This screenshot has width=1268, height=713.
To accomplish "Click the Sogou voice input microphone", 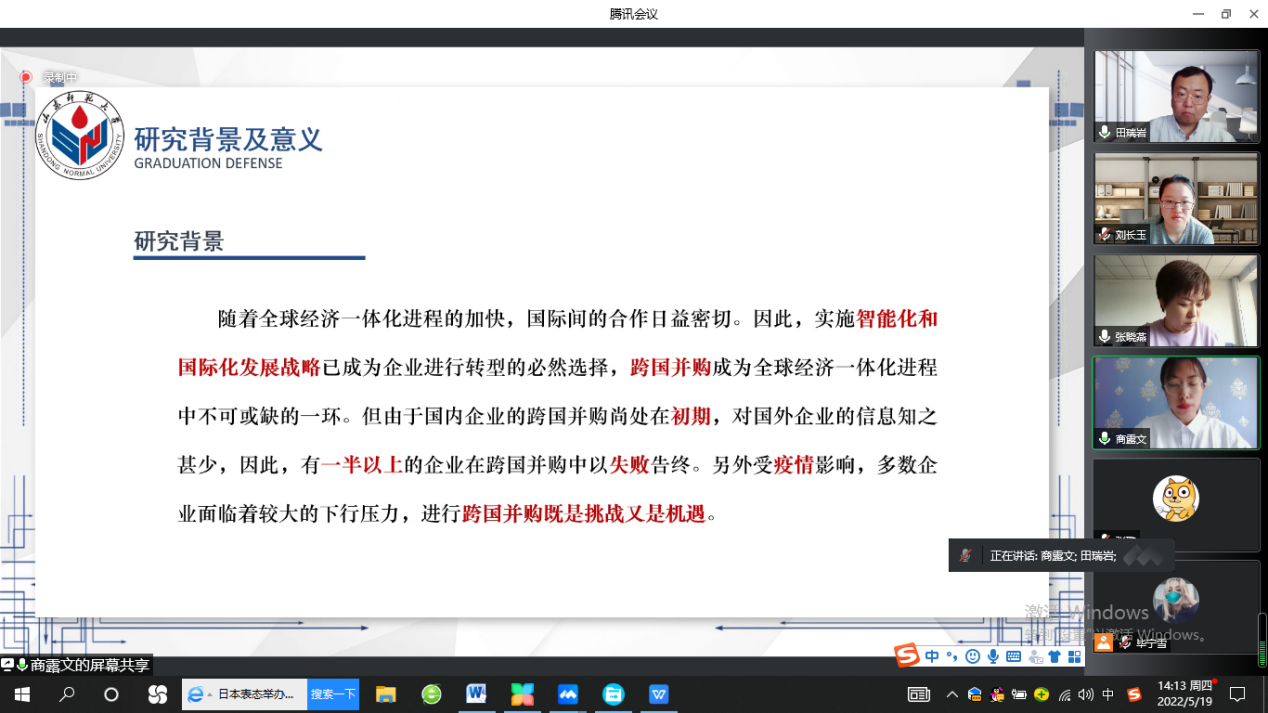I will click(993, 657).
